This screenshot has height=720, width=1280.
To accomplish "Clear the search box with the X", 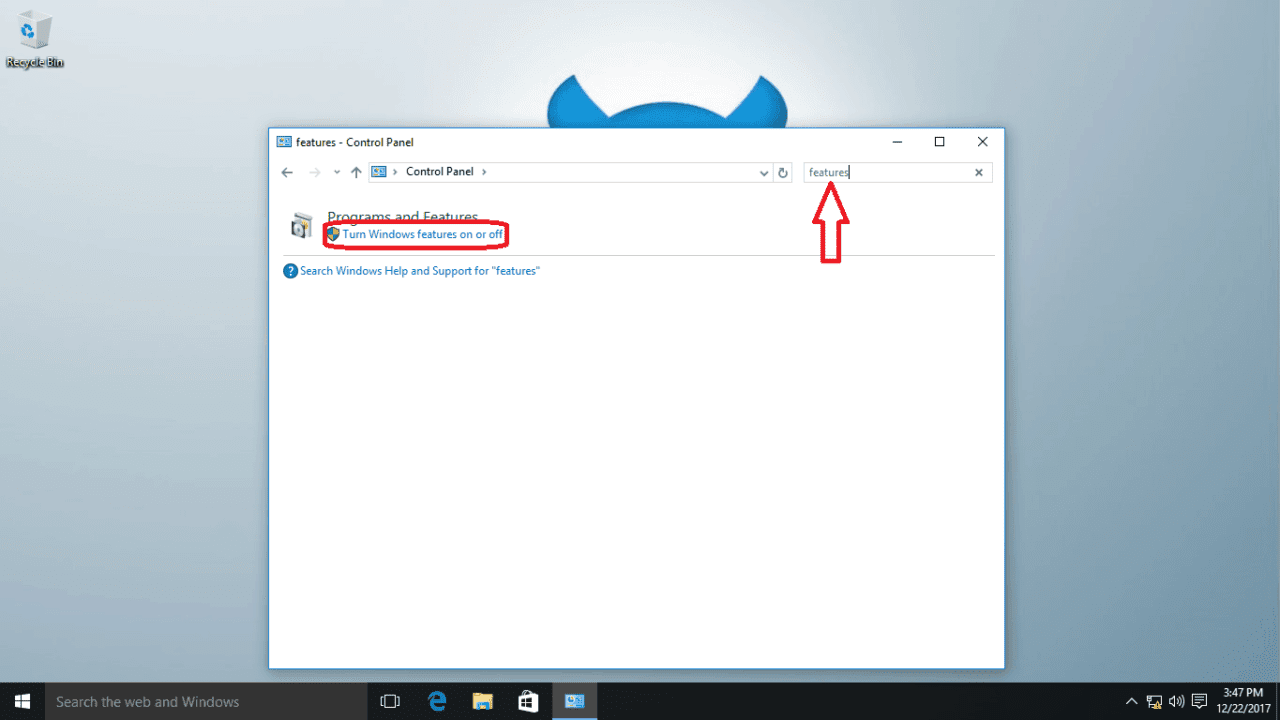I will [978, 172].
